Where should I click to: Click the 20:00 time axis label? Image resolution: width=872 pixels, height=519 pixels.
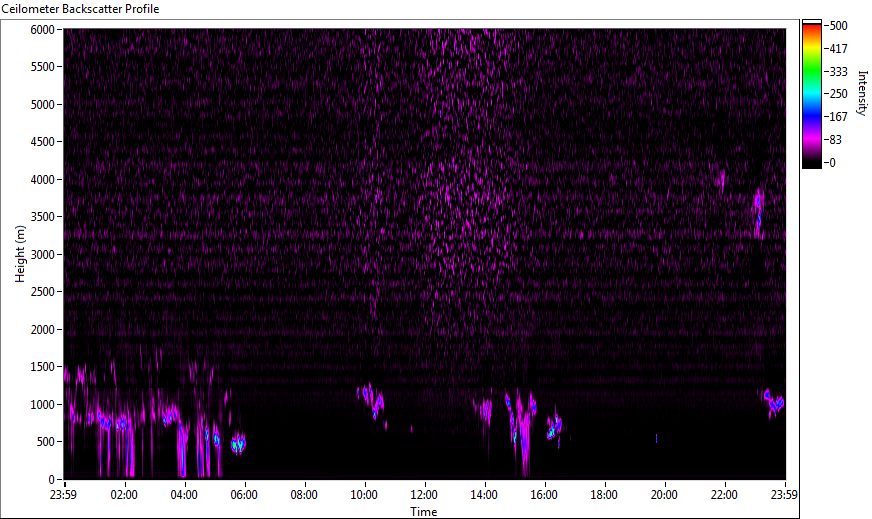pos(664,495)
